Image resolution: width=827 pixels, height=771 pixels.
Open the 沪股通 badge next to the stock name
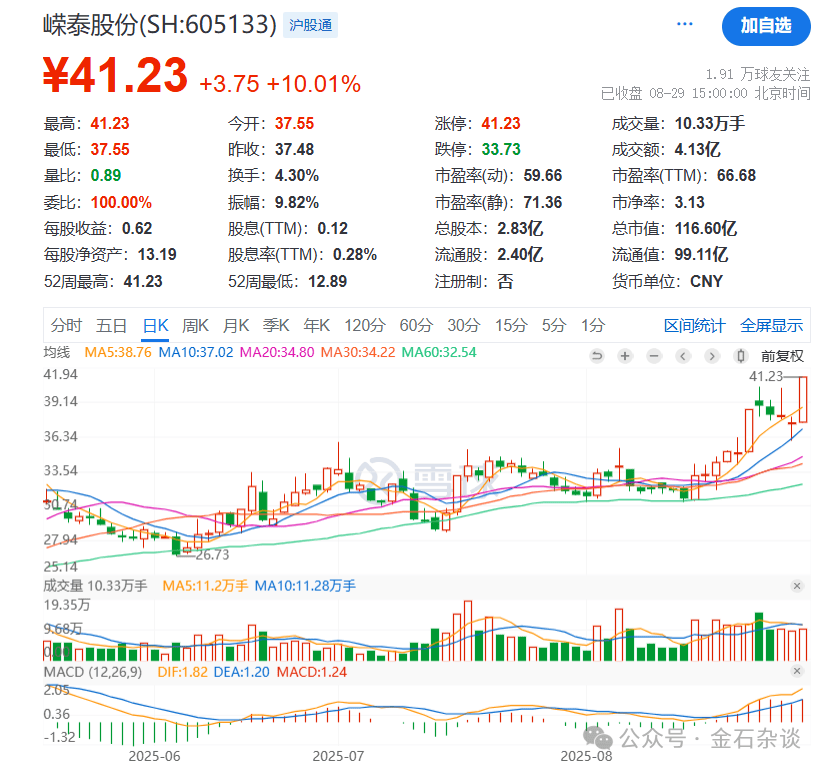[313, 25]
